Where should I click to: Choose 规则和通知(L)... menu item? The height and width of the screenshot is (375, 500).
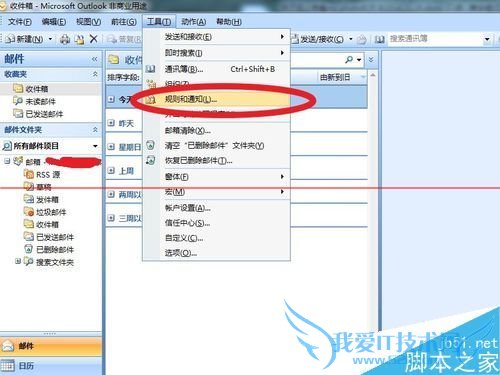(x=217, y=99)
